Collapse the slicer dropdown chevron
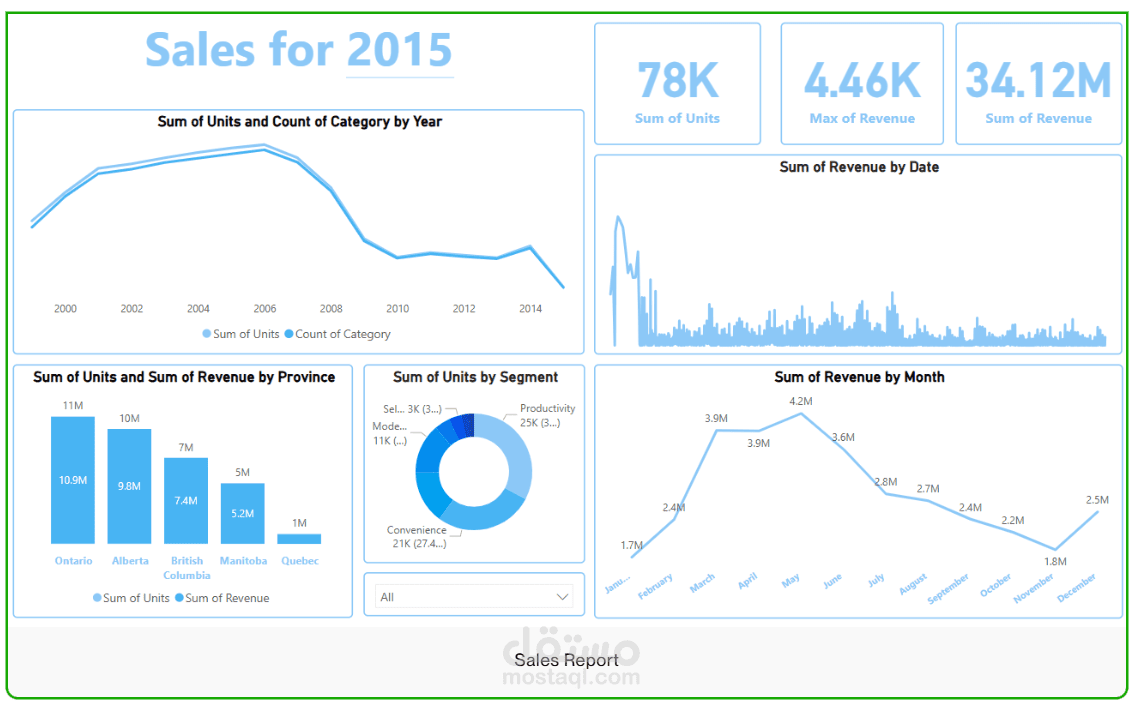The width and height of the screenshot is (1143, 703). (x=561, y=596)
